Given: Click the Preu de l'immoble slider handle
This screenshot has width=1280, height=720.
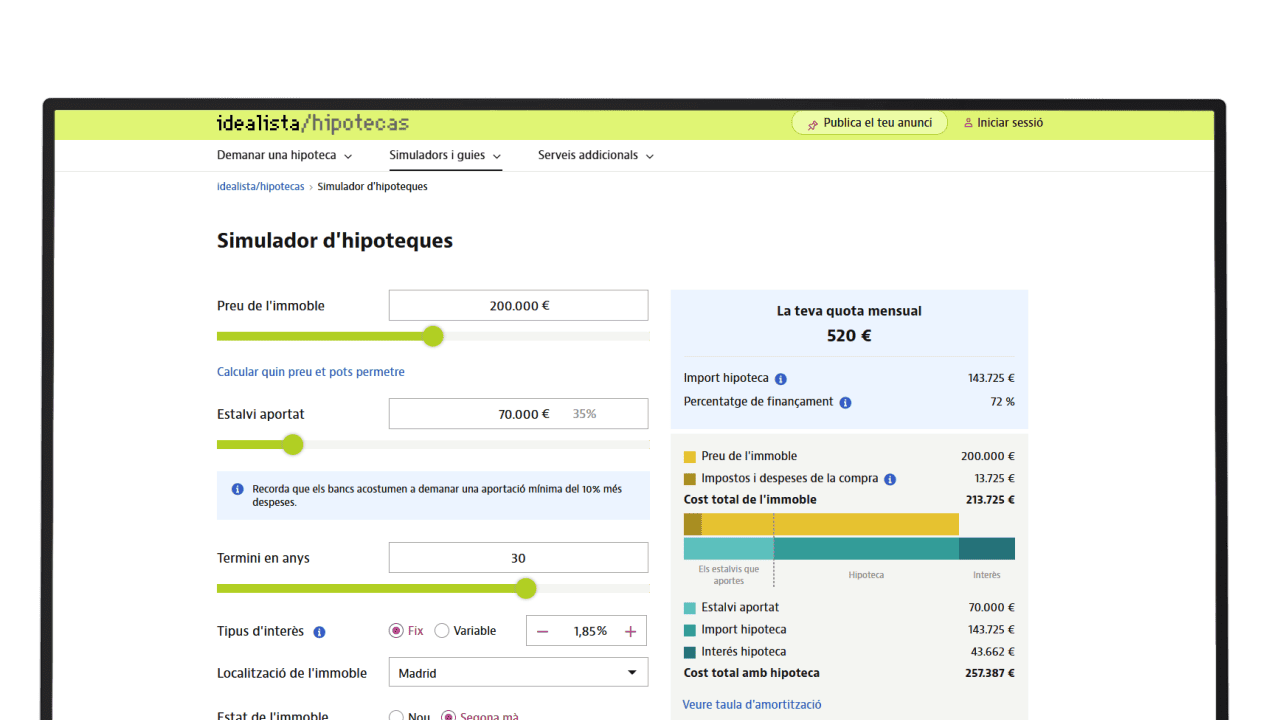Looking at the screenshot, I should point(433,336).
